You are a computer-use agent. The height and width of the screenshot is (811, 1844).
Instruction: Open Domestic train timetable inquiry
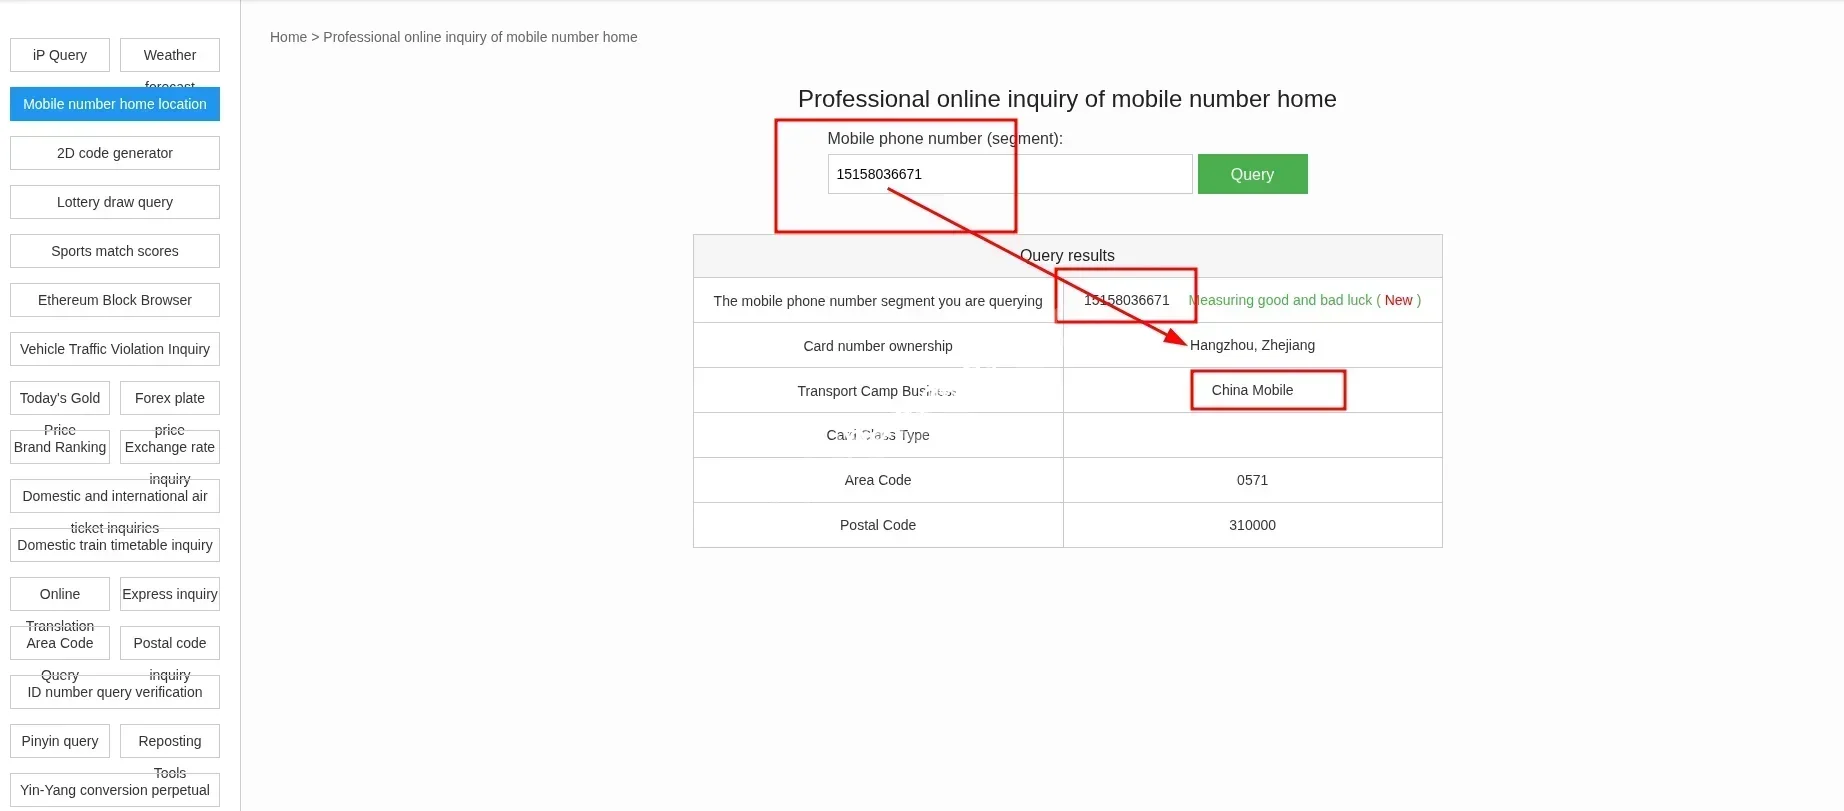tap(115, 545)
